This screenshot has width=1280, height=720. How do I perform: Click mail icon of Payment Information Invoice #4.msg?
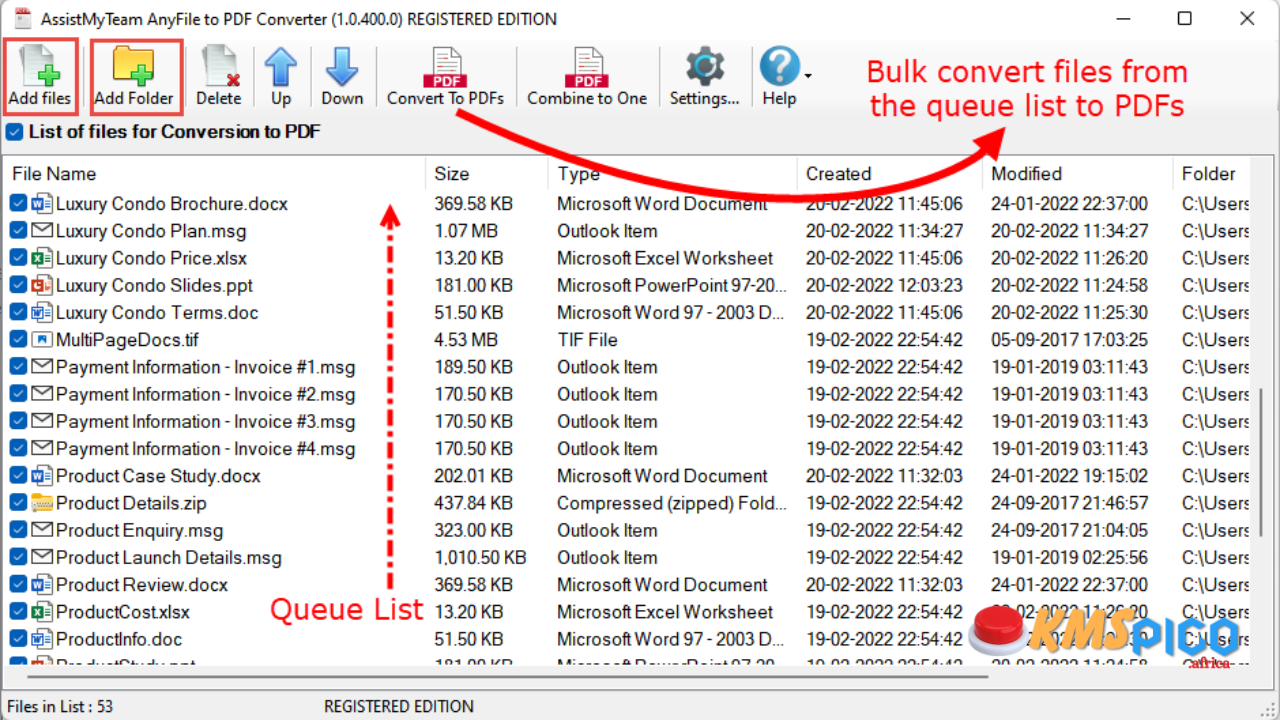tap(42, 448)
